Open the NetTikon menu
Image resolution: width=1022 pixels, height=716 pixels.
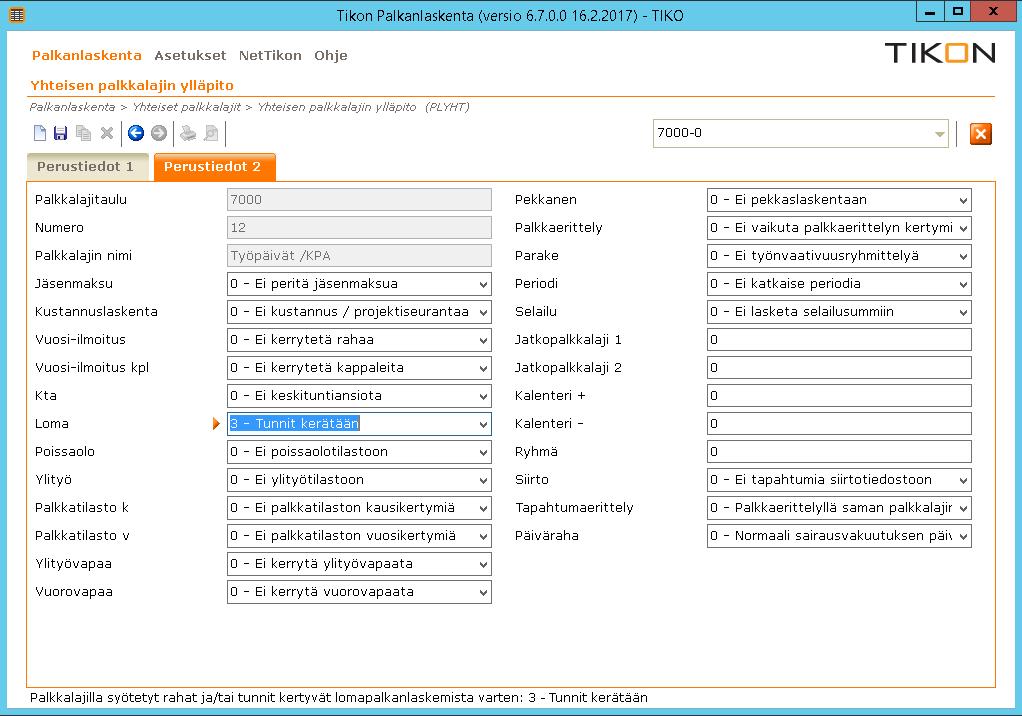pyautogui.click(x=270, y=55)
